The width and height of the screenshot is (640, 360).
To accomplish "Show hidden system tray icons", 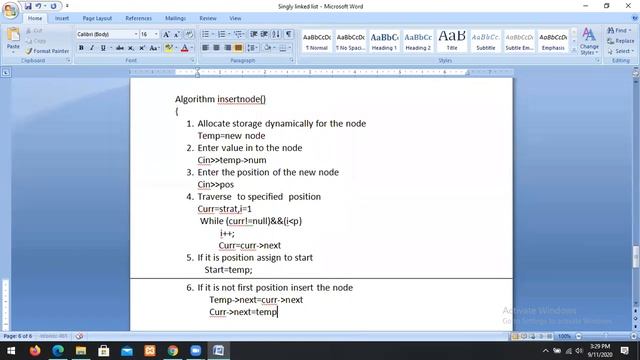I will click(x=546, y=351).
